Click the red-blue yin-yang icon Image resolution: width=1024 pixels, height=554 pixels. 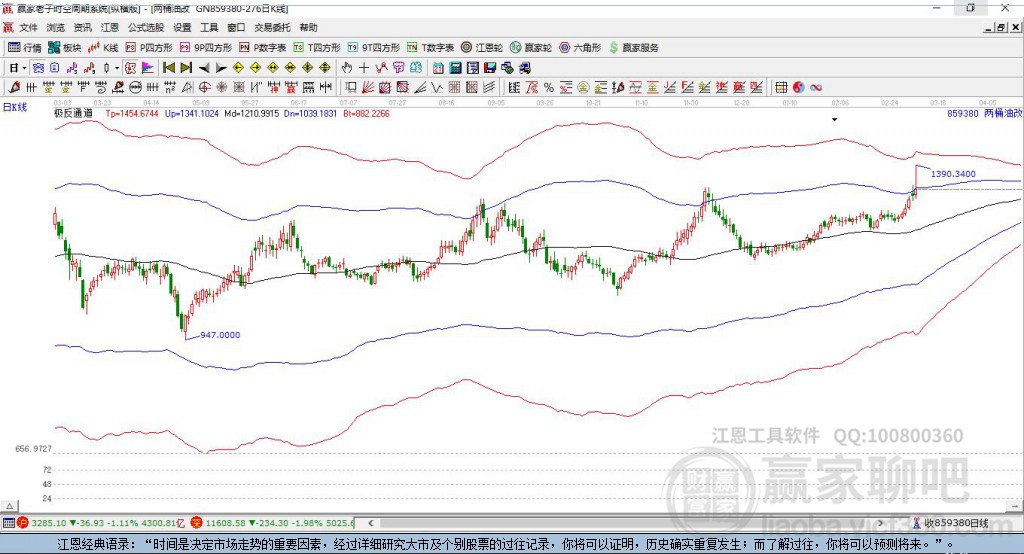799,88
